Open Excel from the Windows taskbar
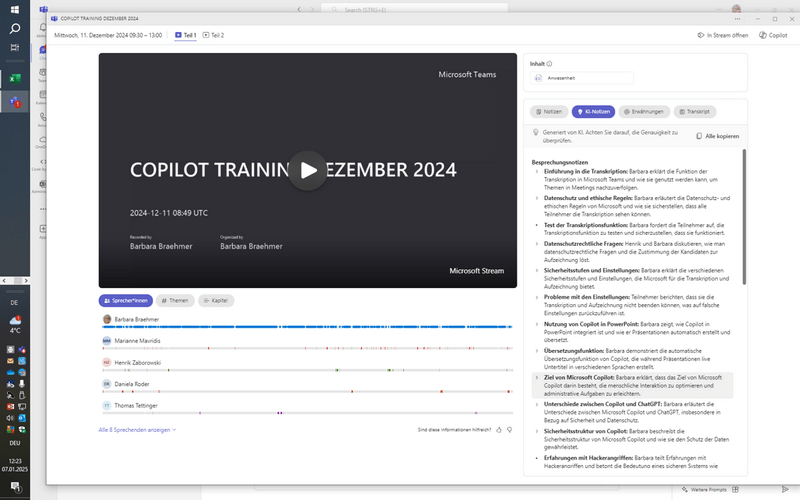This screenshot has height=500, width=800. pos(15,78)
